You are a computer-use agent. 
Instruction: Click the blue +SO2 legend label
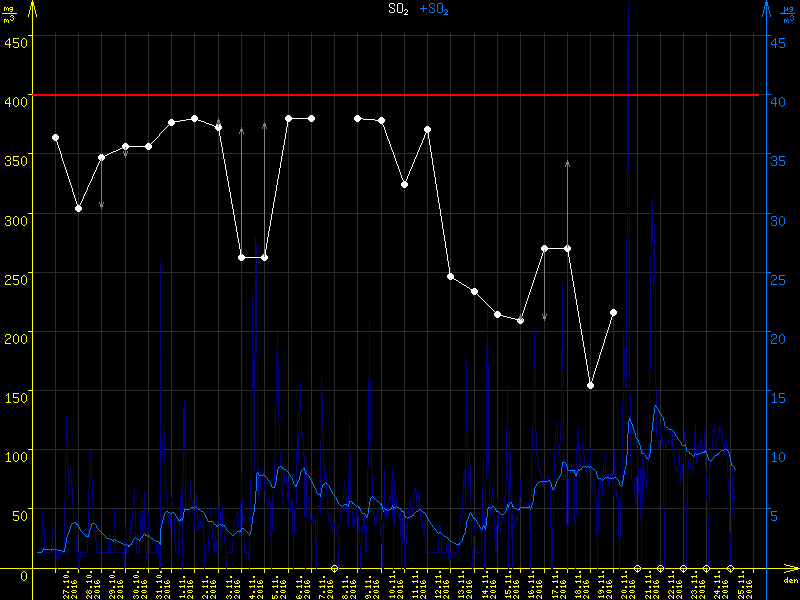tap(434, 9)
